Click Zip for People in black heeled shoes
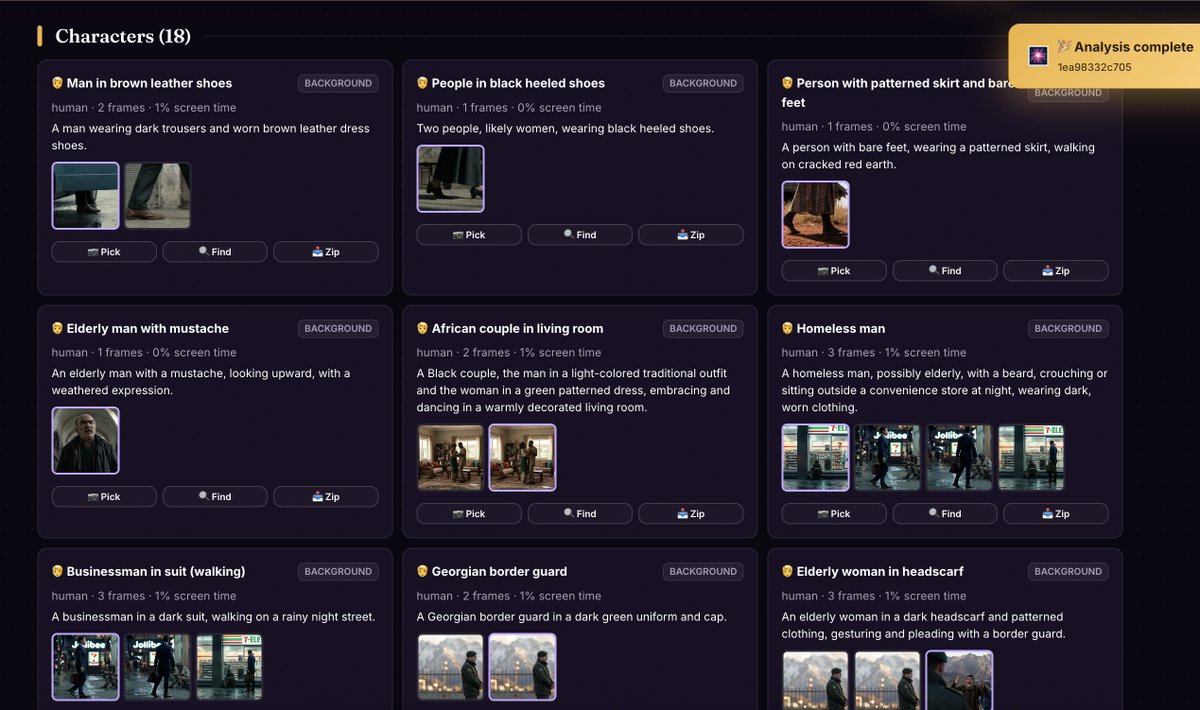The width and height of the screenshot is (1200, 710). [x=691, y=235]
